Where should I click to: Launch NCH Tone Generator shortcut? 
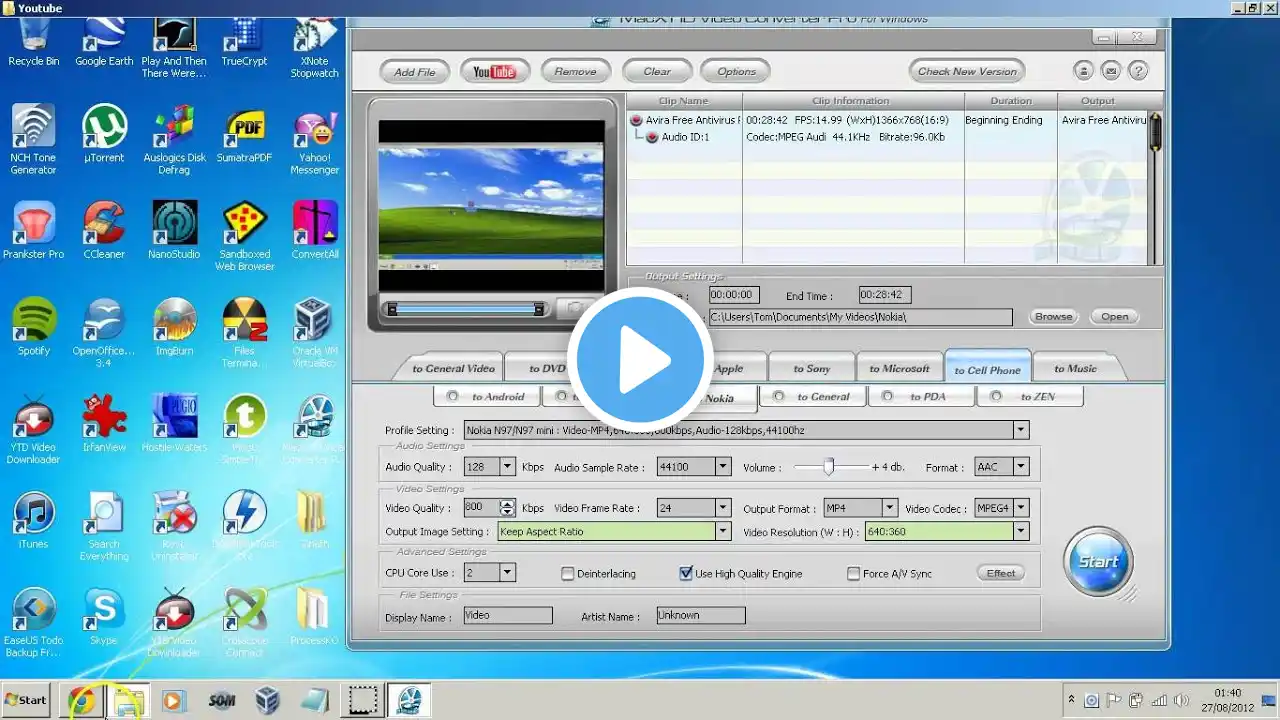click(33, 140)
